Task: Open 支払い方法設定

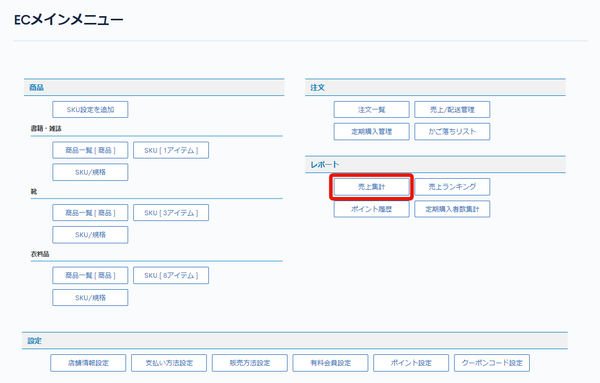Action: [169, 363]
